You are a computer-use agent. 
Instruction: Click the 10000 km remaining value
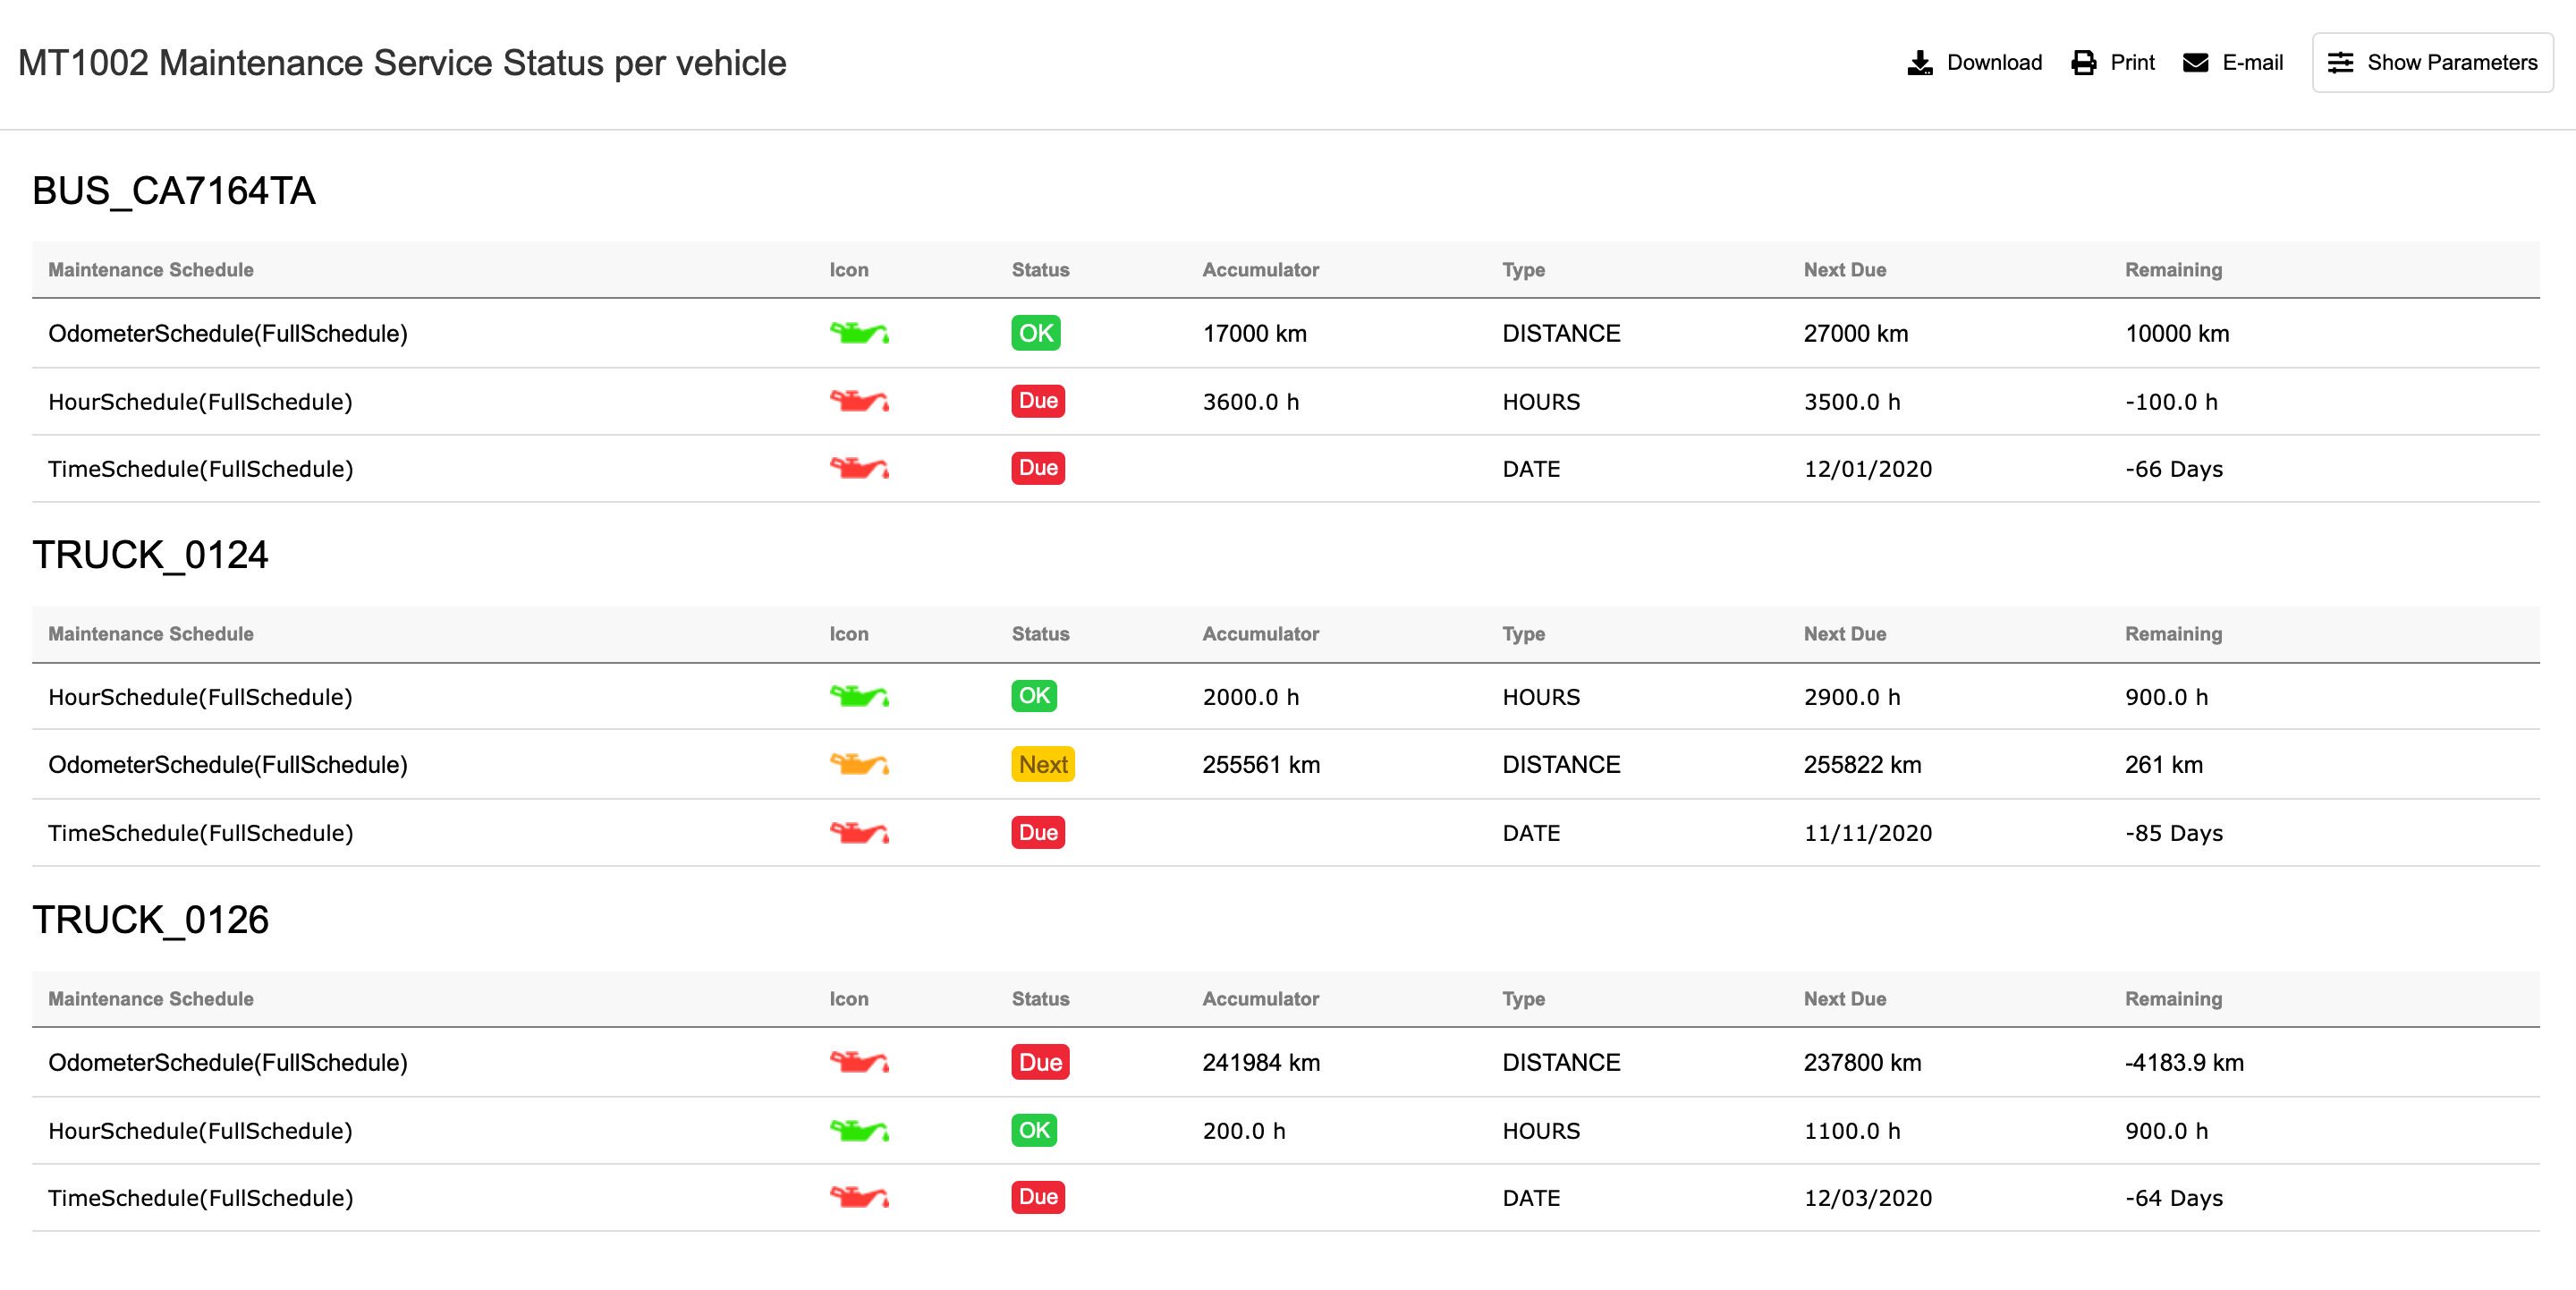2177,333
